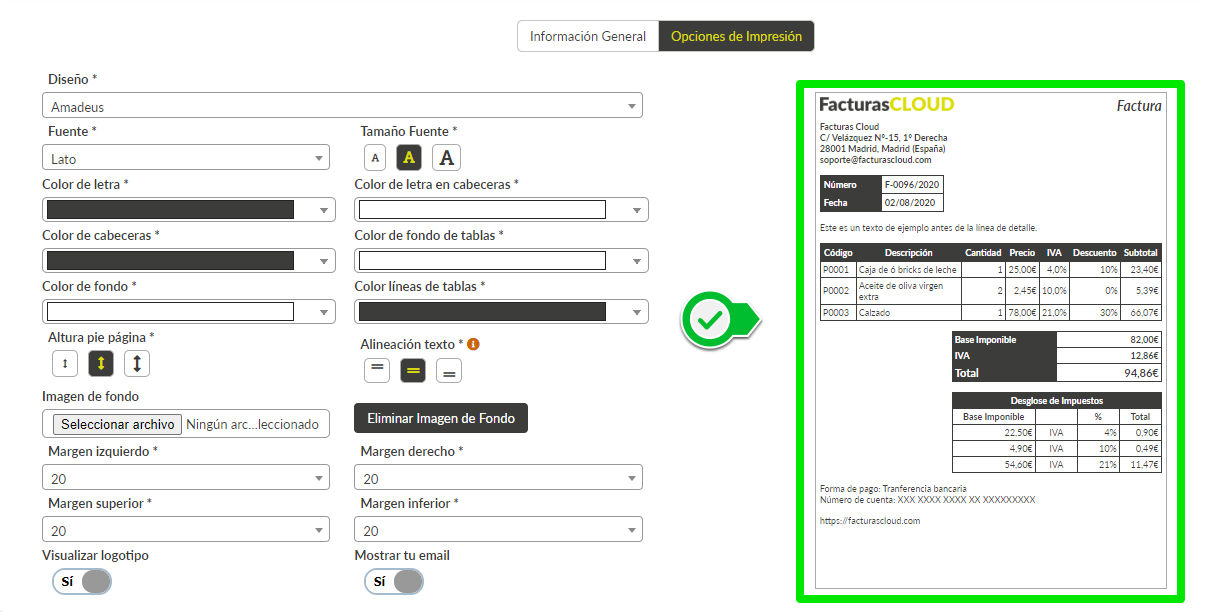Set text alignment to top icon

tap(377, 369)
